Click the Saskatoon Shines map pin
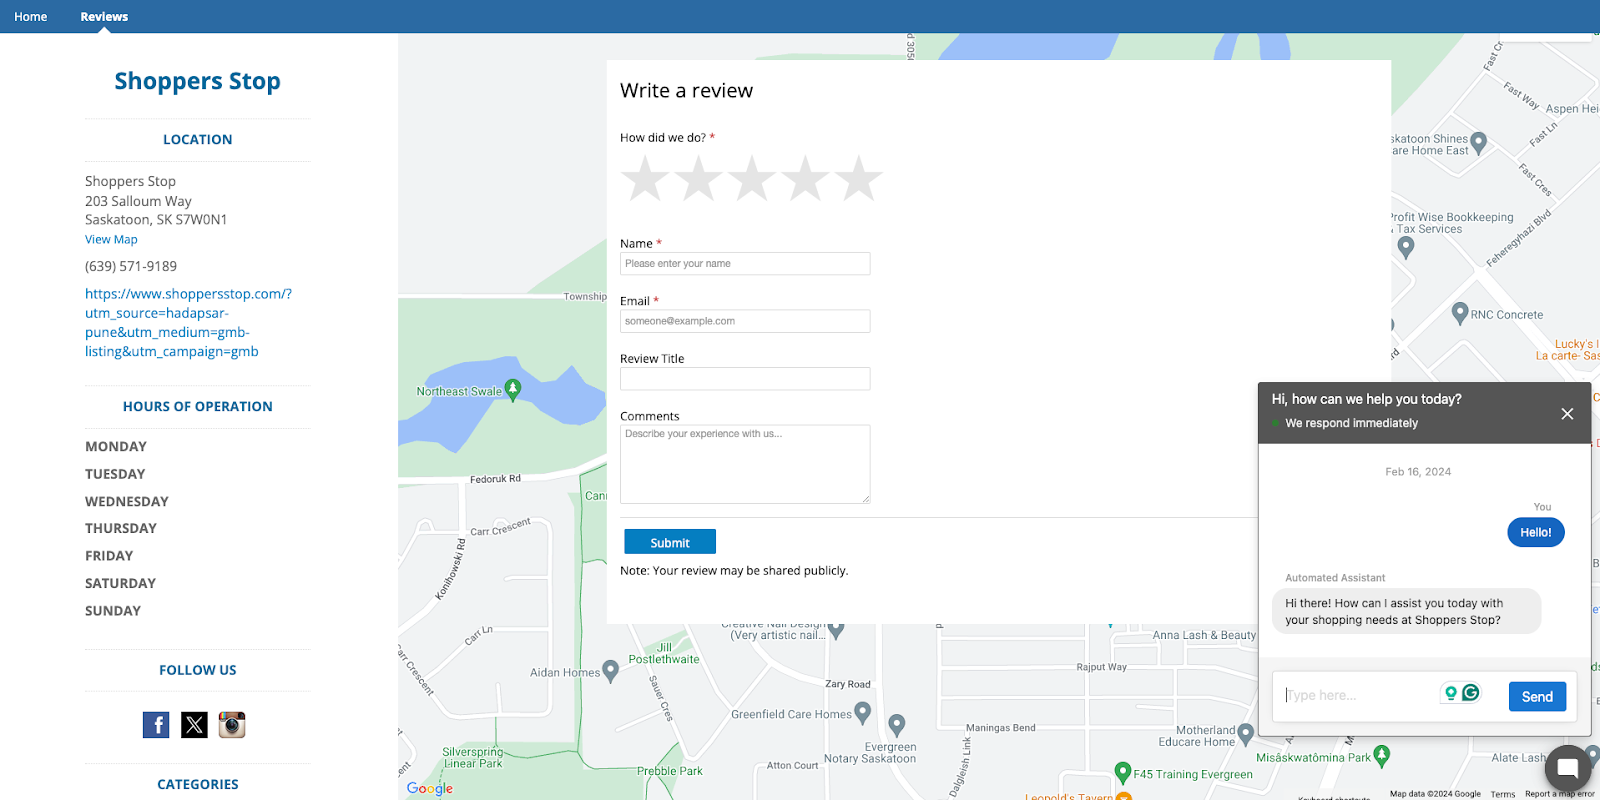The height and width of the screenshot is (800, 1600). 1479,142
